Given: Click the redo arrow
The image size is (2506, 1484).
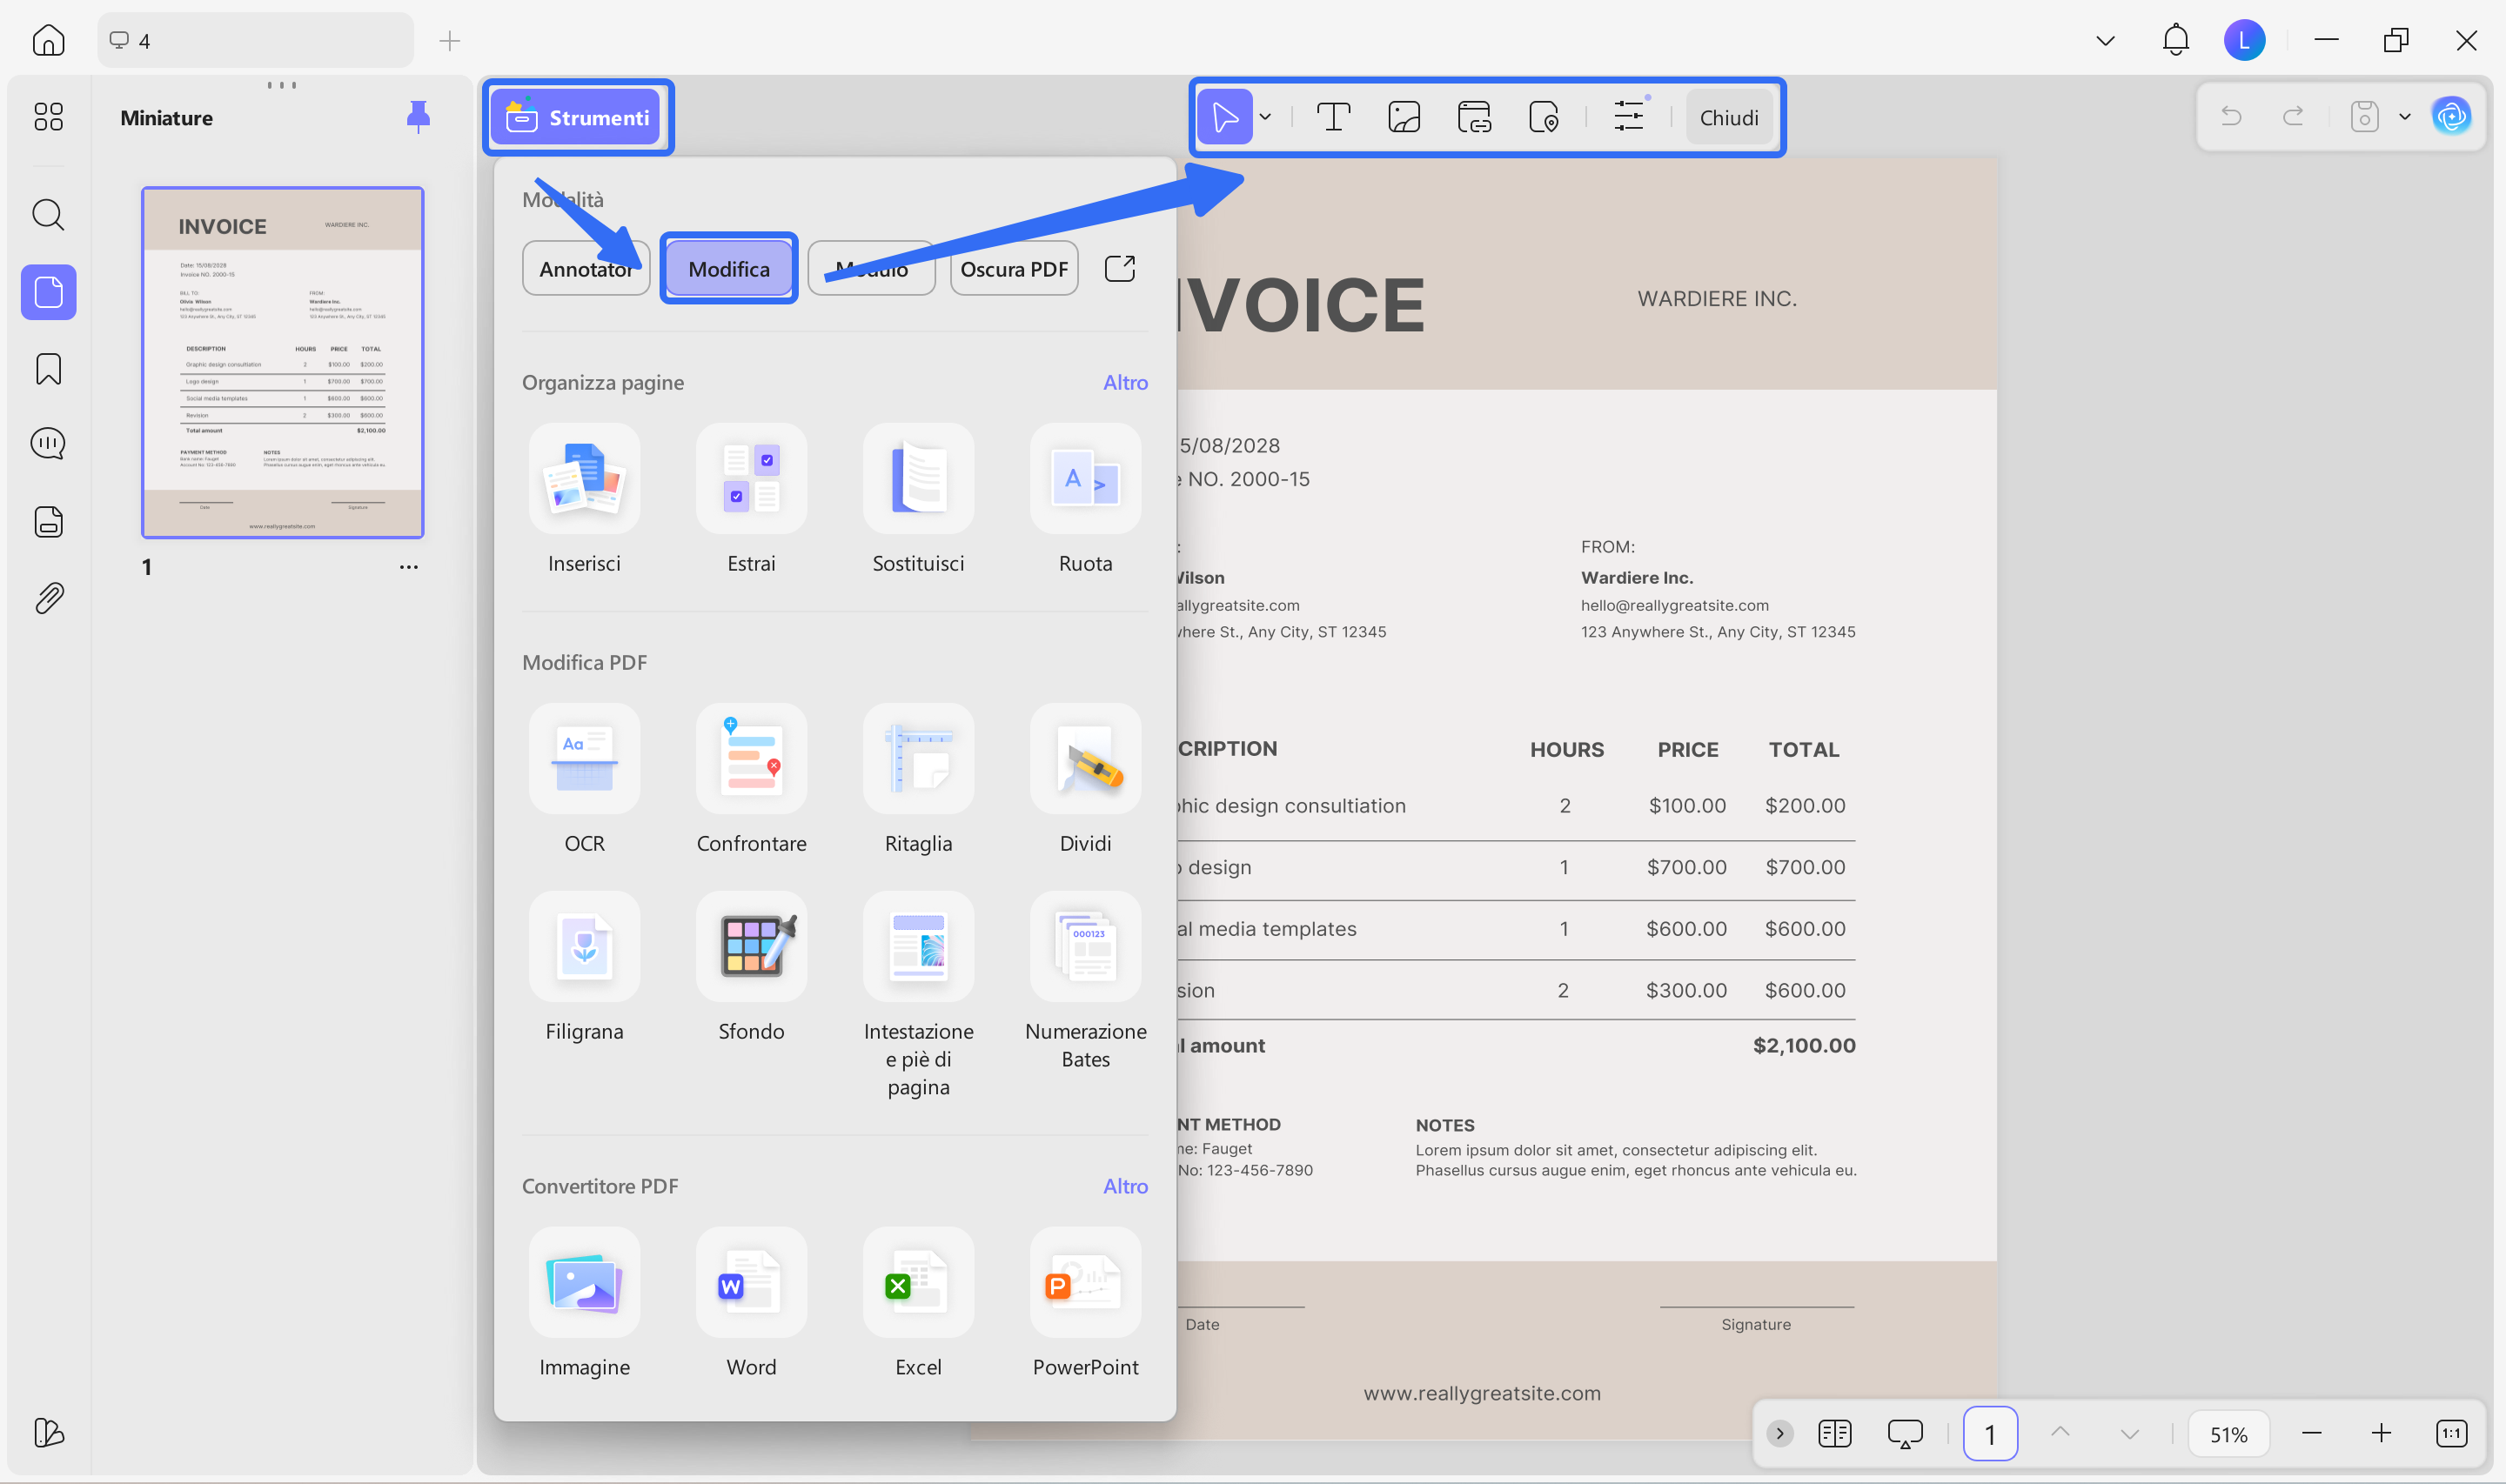Looking at the screenshot, I should click(2293, 117).
